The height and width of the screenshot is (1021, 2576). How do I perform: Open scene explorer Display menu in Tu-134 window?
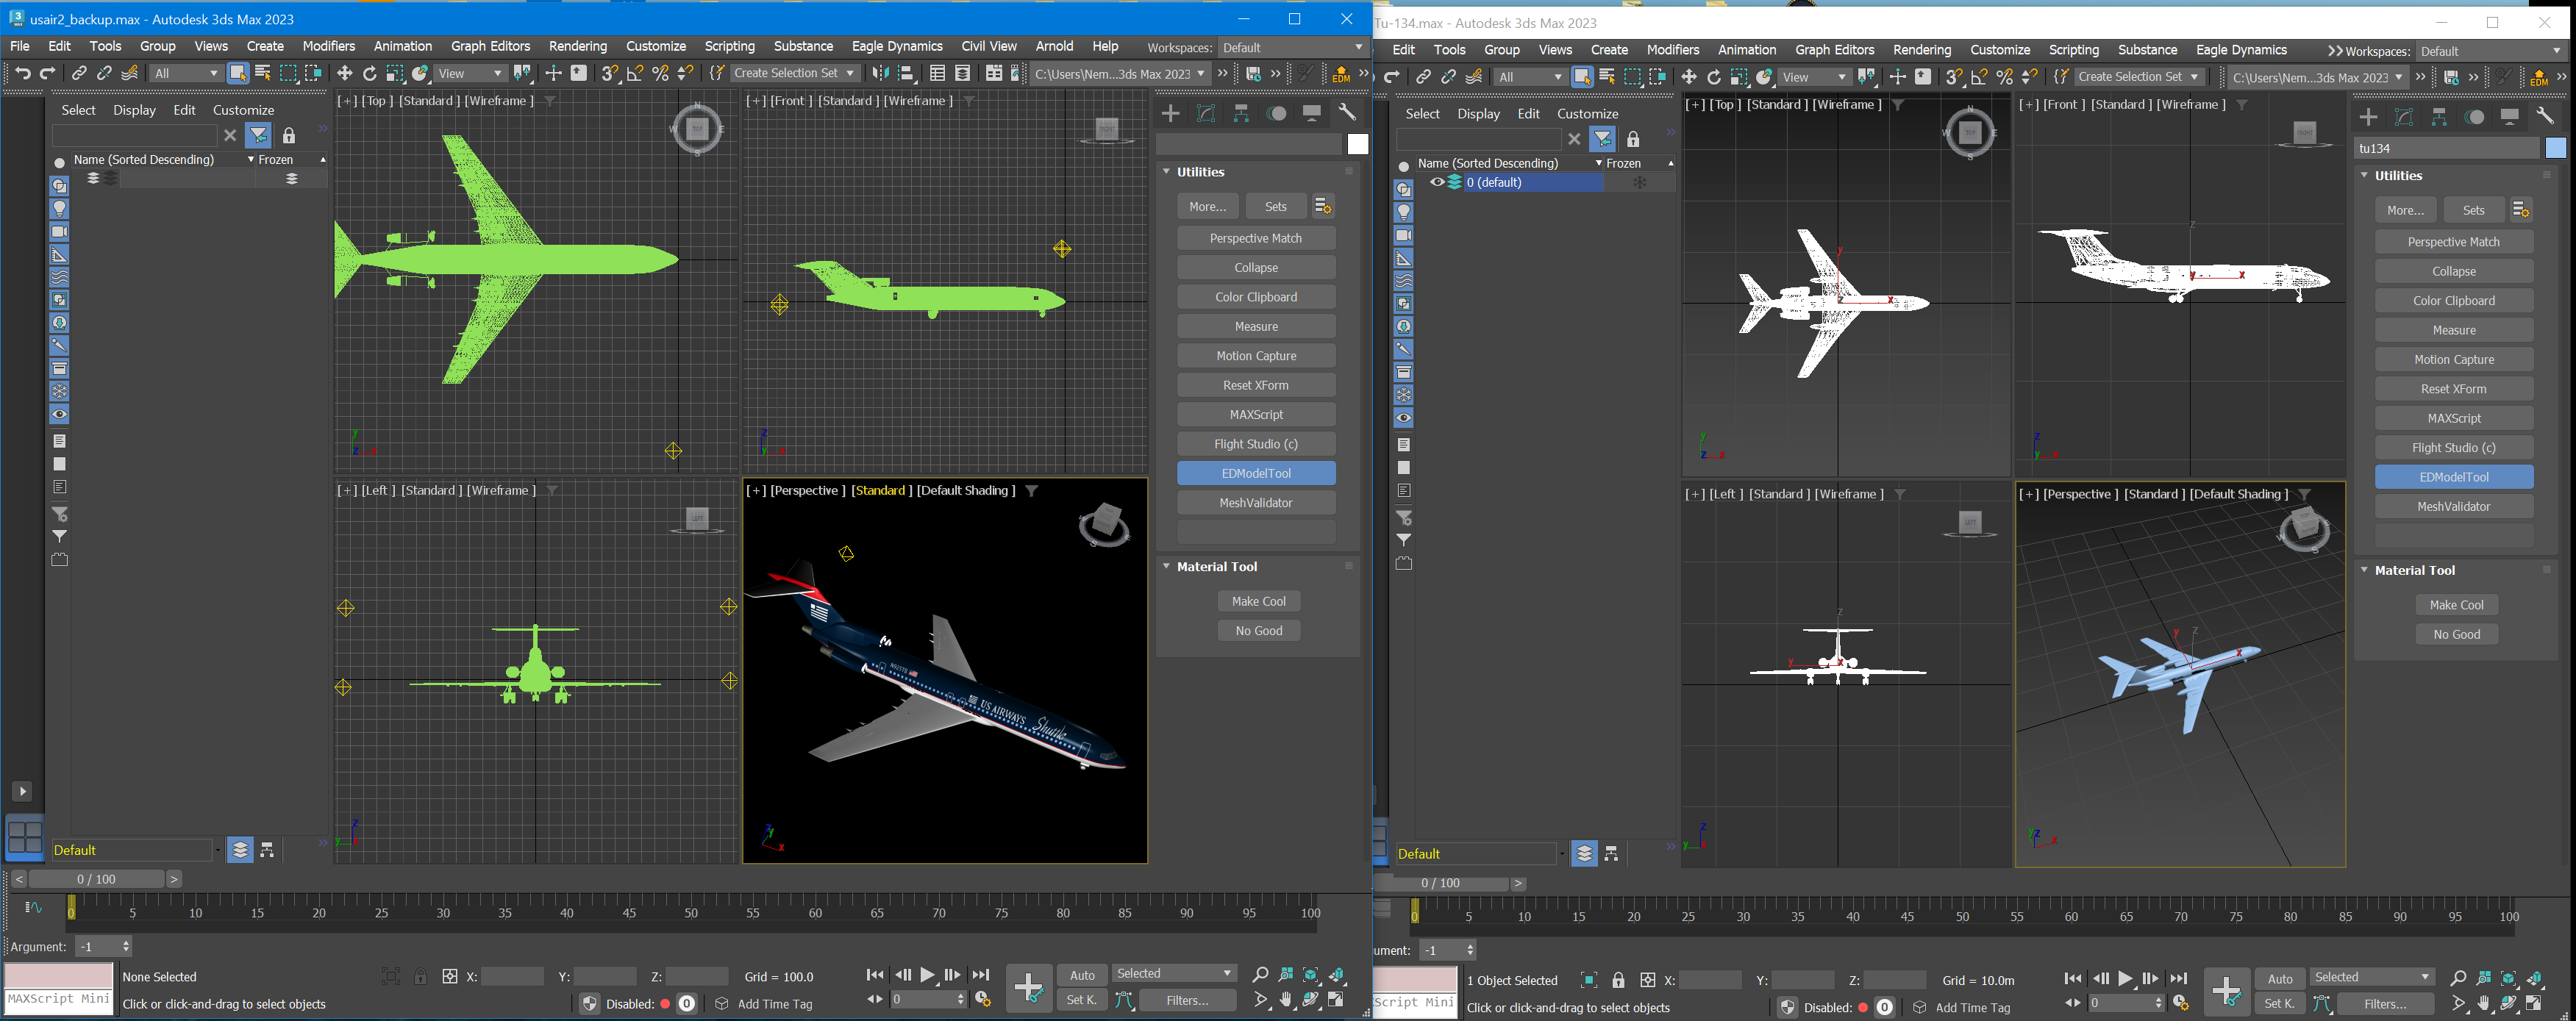[1478, 114]
